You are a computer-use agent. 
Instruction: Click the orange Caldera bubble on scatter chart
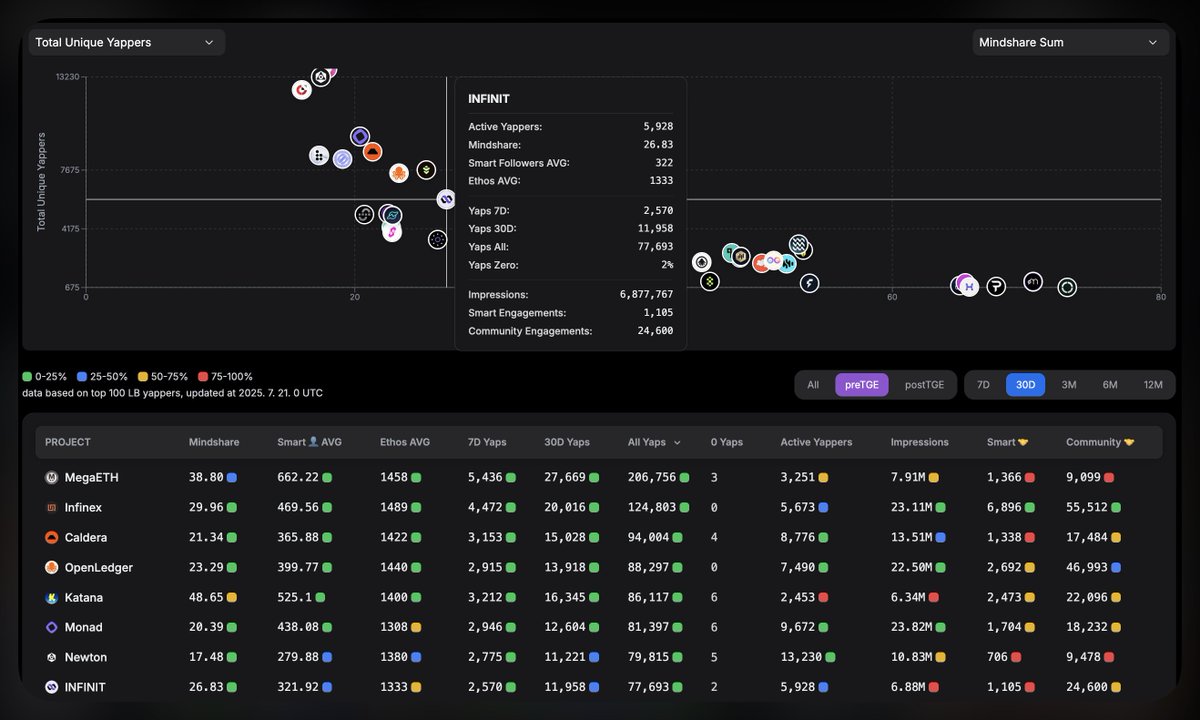[372, 152]
